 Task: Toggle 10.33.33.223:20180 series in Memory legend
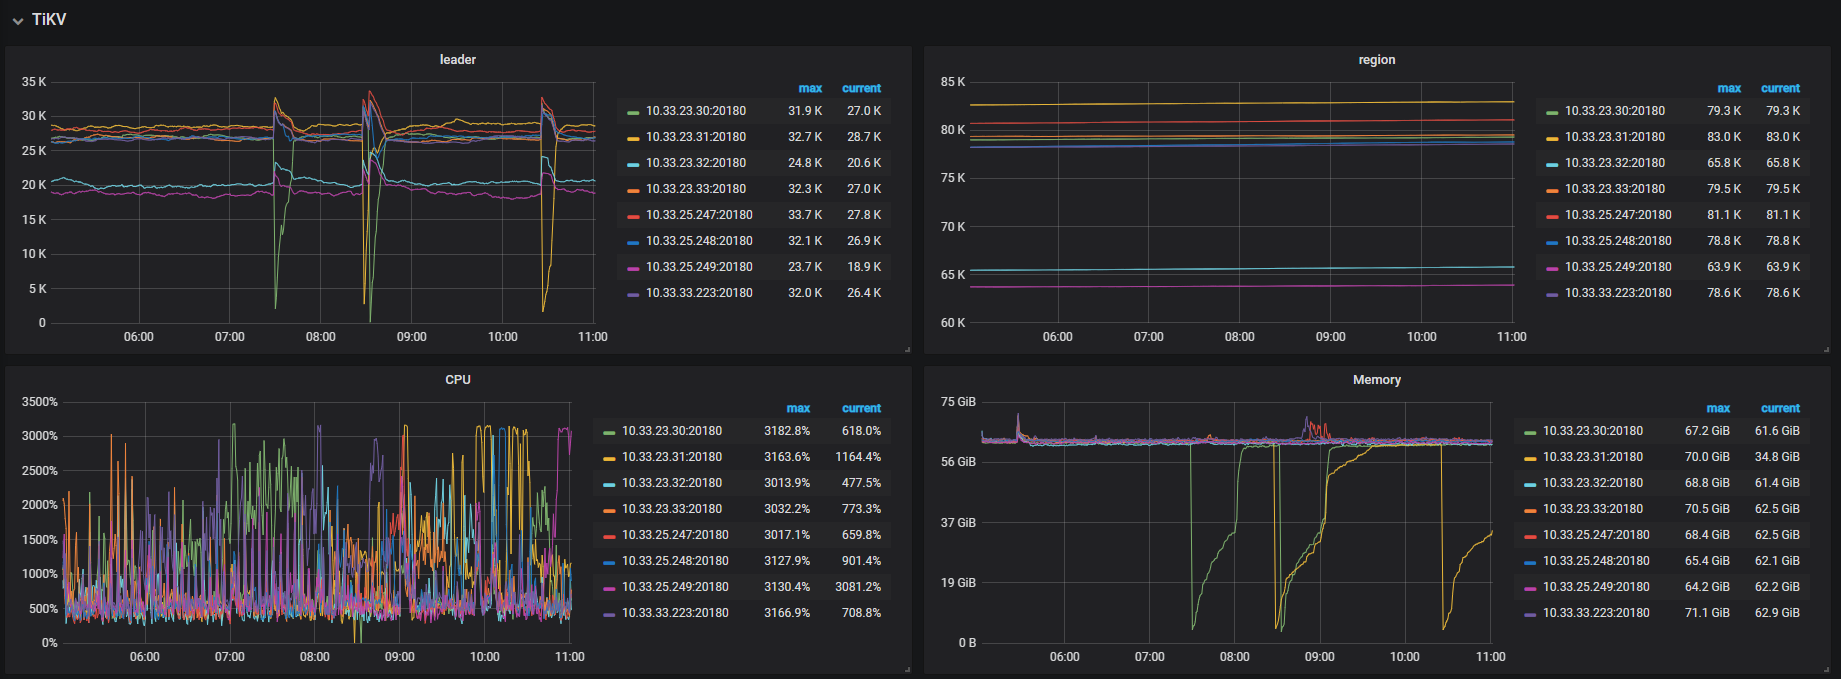[x=1596, y=613]
